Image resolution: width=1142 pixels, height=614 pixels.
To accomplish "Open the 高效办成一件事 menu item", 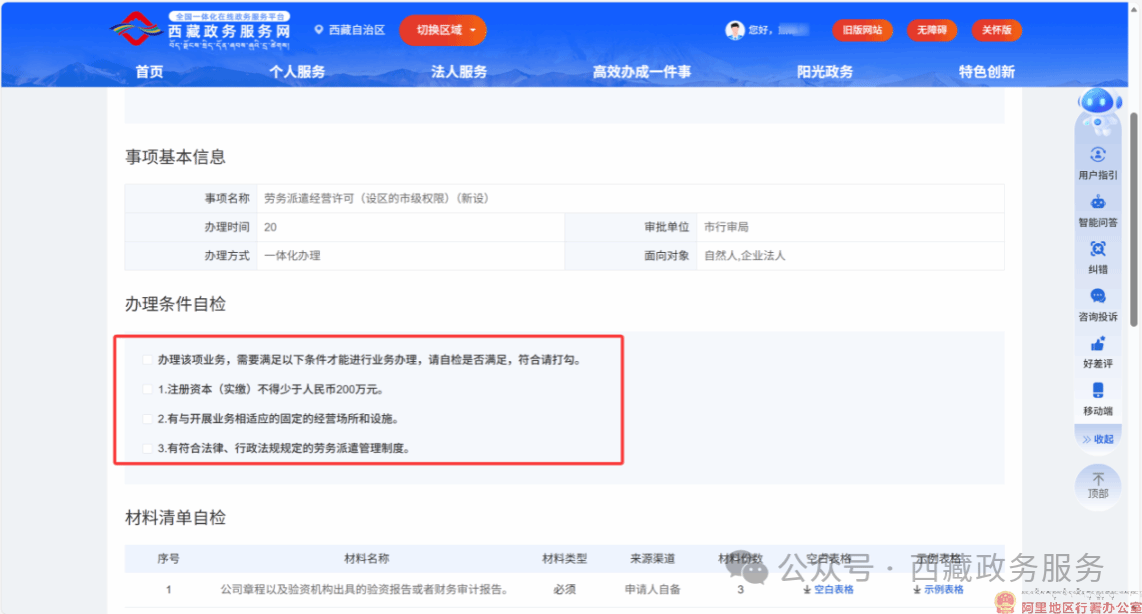I will point(641,72).
